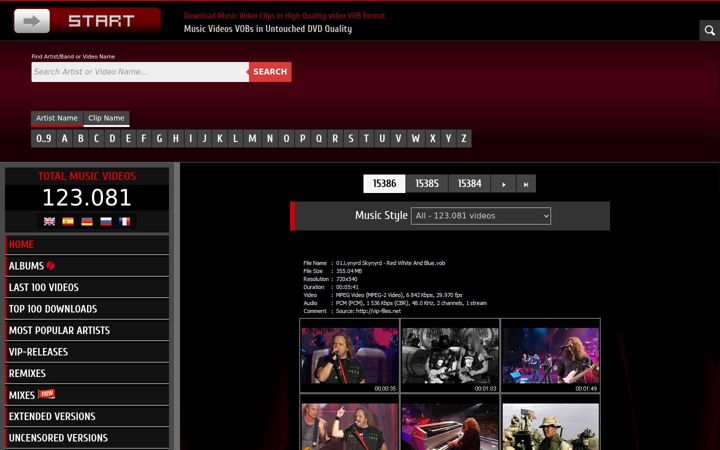
Task: Open EXTENDED VERSIONS menu item
Action: (x=87, y=416)
